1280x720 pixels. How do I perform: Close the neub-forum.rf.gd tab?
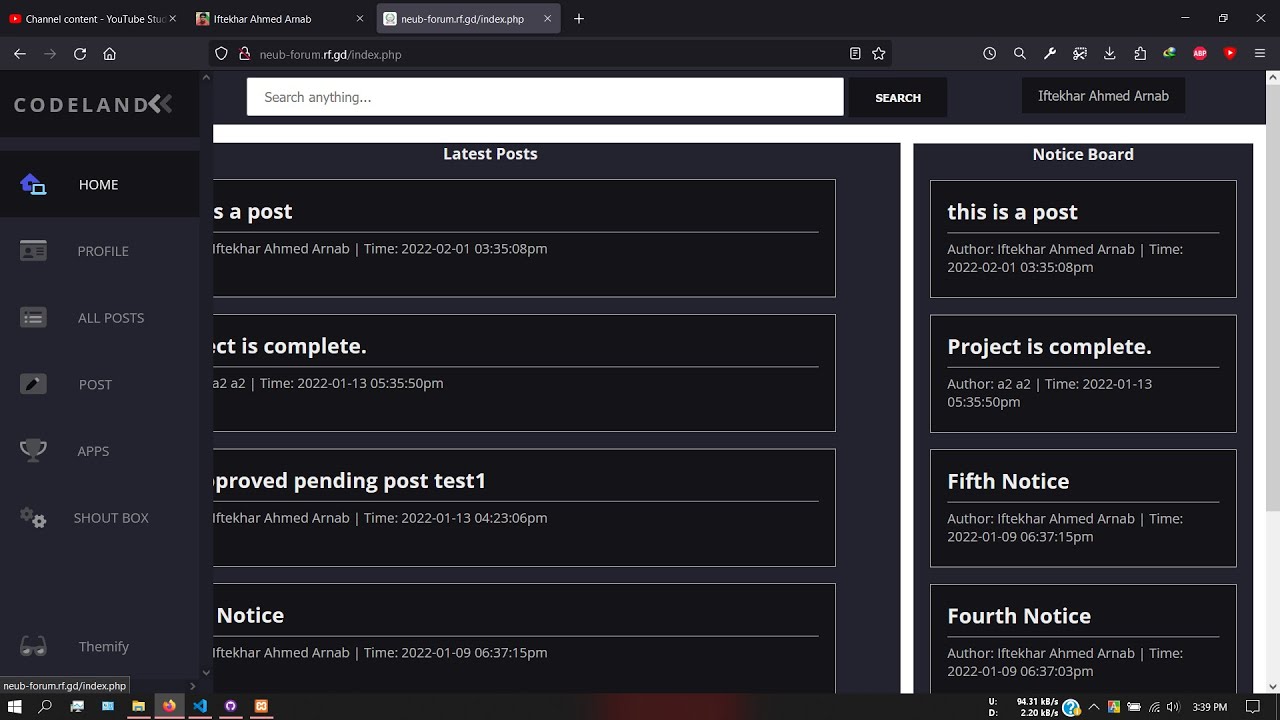coord(547,19)
